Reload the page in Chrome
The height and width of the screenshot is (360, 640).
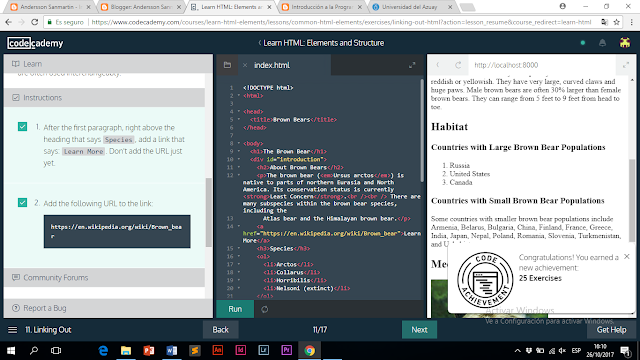[x=35, y=22]
